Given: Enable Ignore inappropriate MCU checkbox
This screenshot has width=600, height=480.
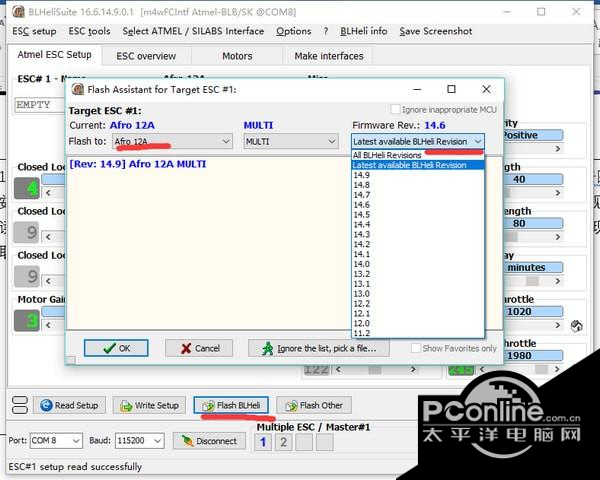Looking at the screenshot, I should point(395,109).
